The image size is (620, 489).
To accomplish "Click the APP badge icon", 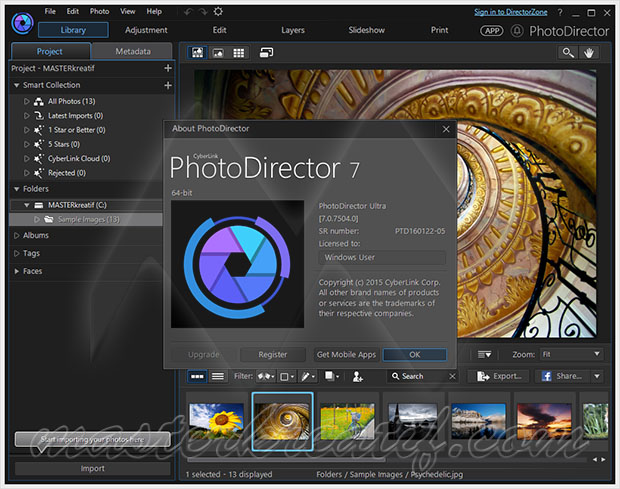I will pyautogui.click(x=491, y=31).
